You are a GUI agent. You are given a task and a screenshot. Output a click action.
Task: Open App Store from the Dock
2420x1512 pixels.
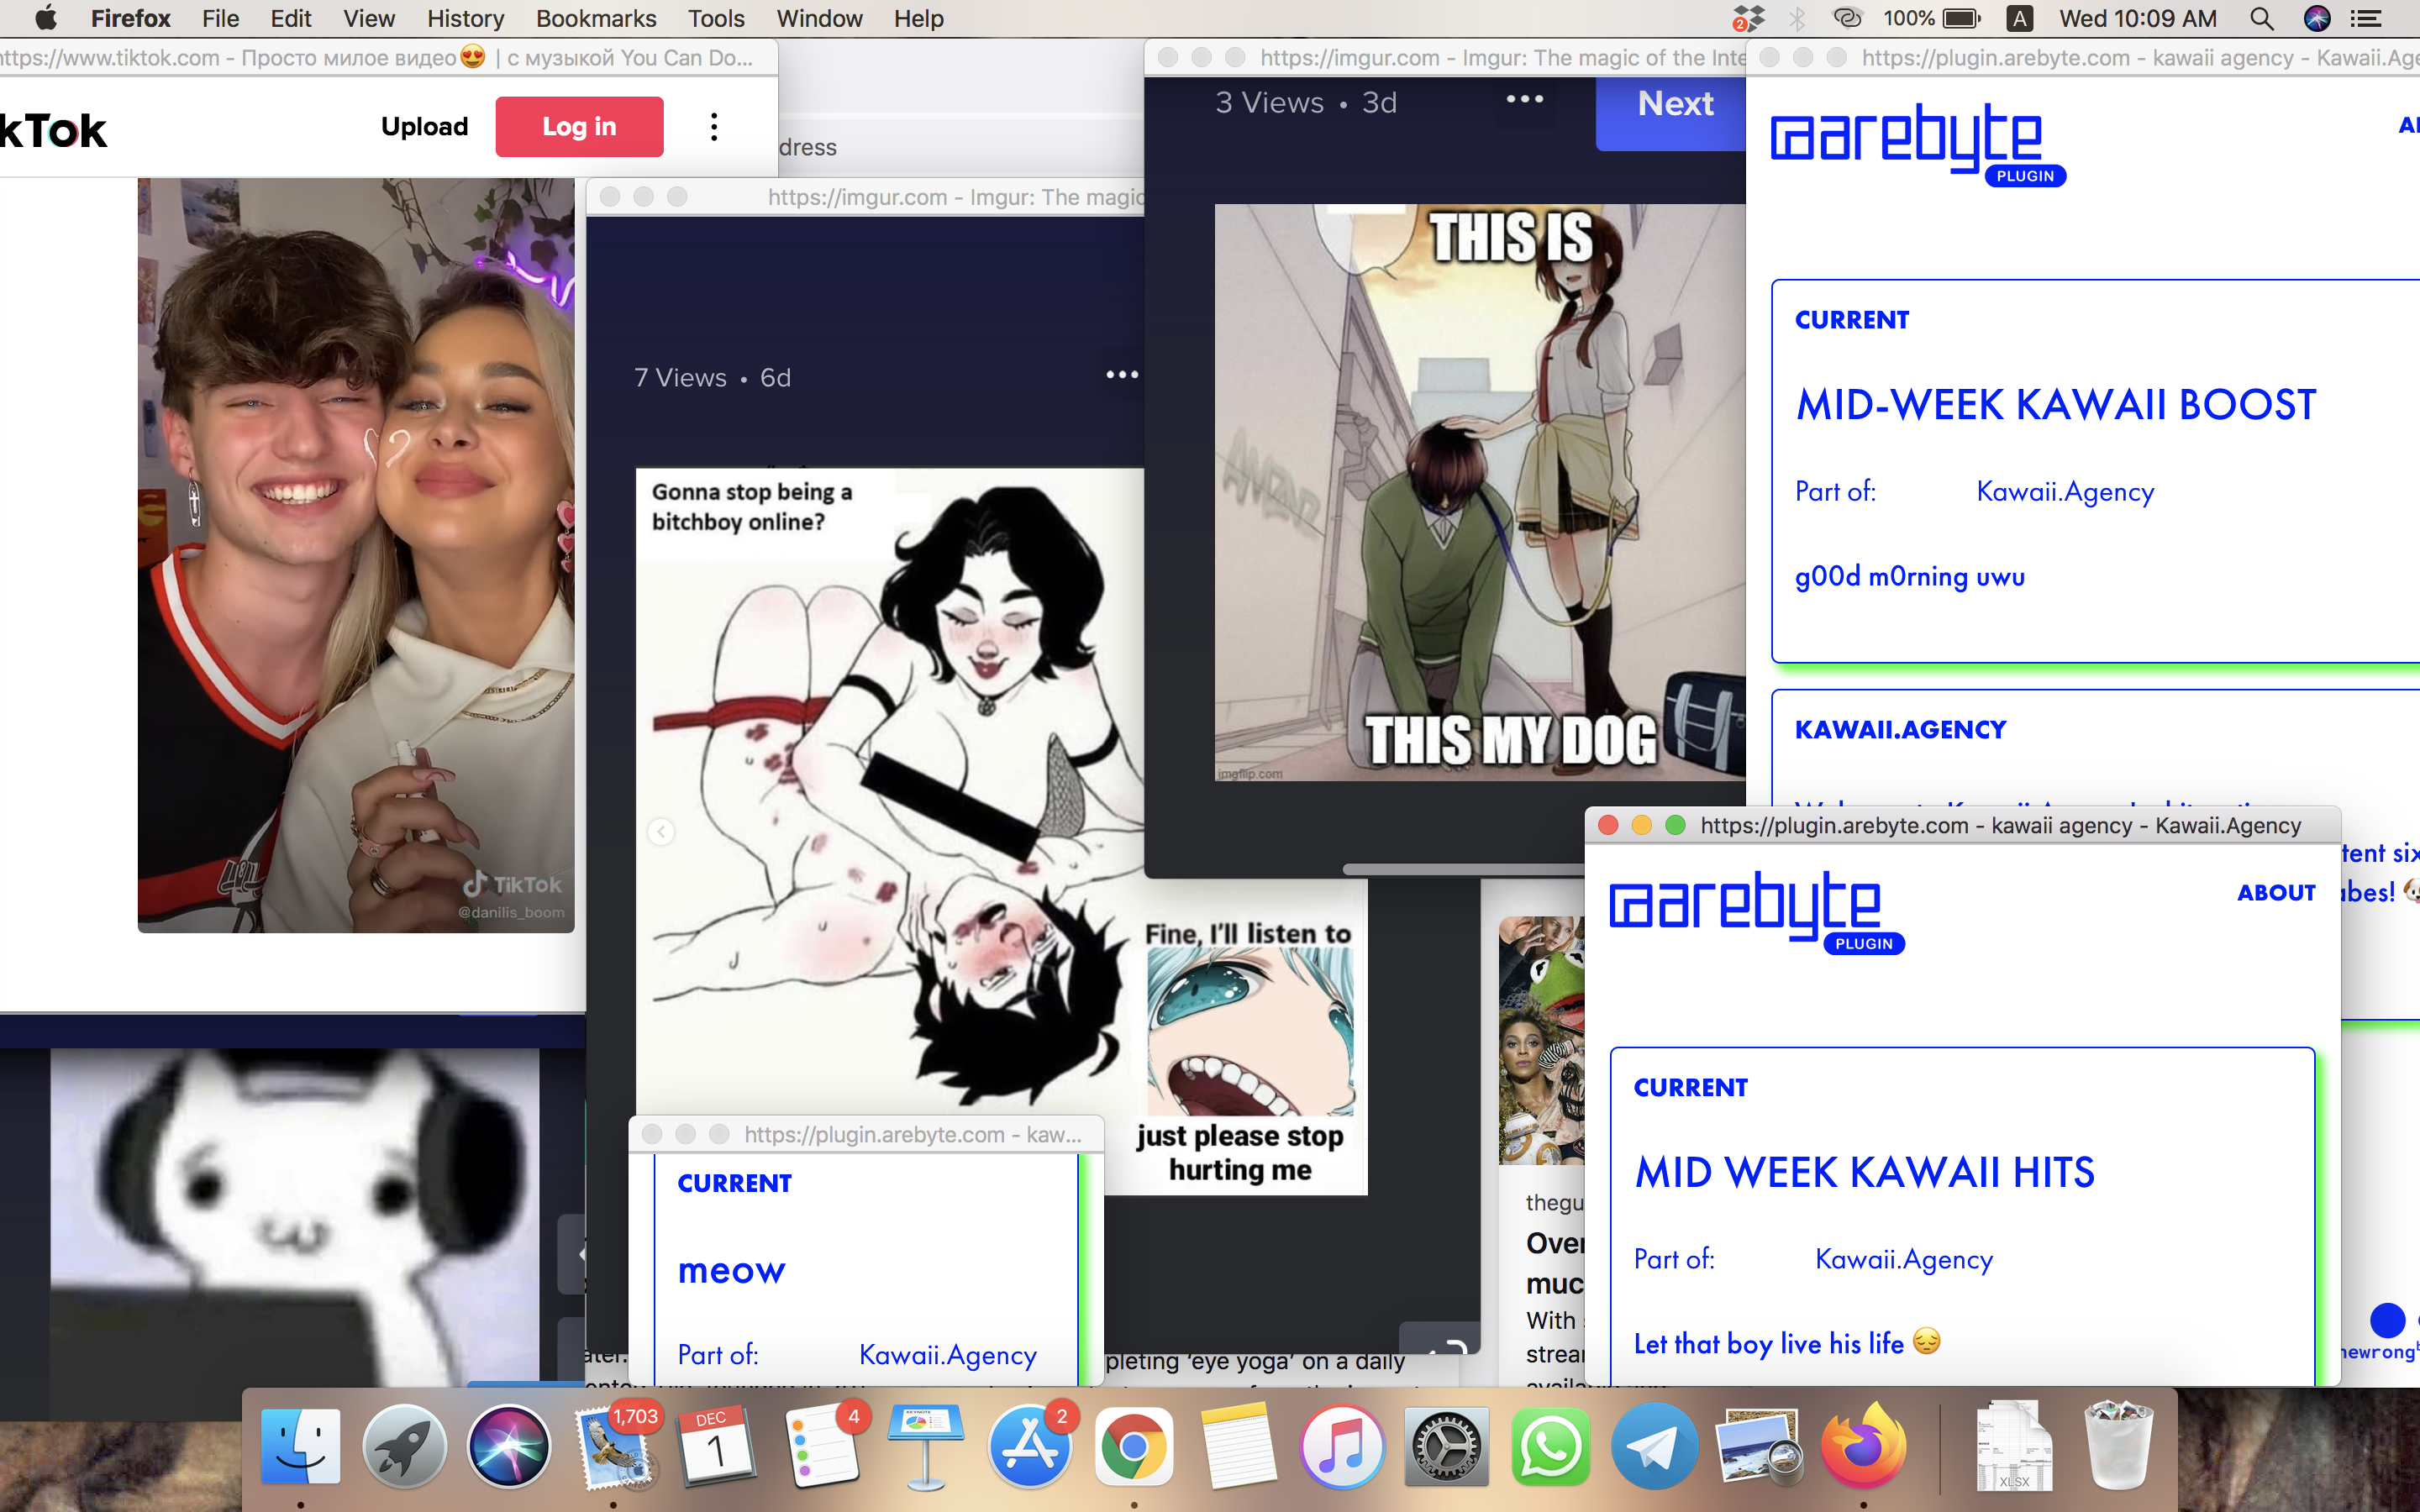click(1030, 1446)
